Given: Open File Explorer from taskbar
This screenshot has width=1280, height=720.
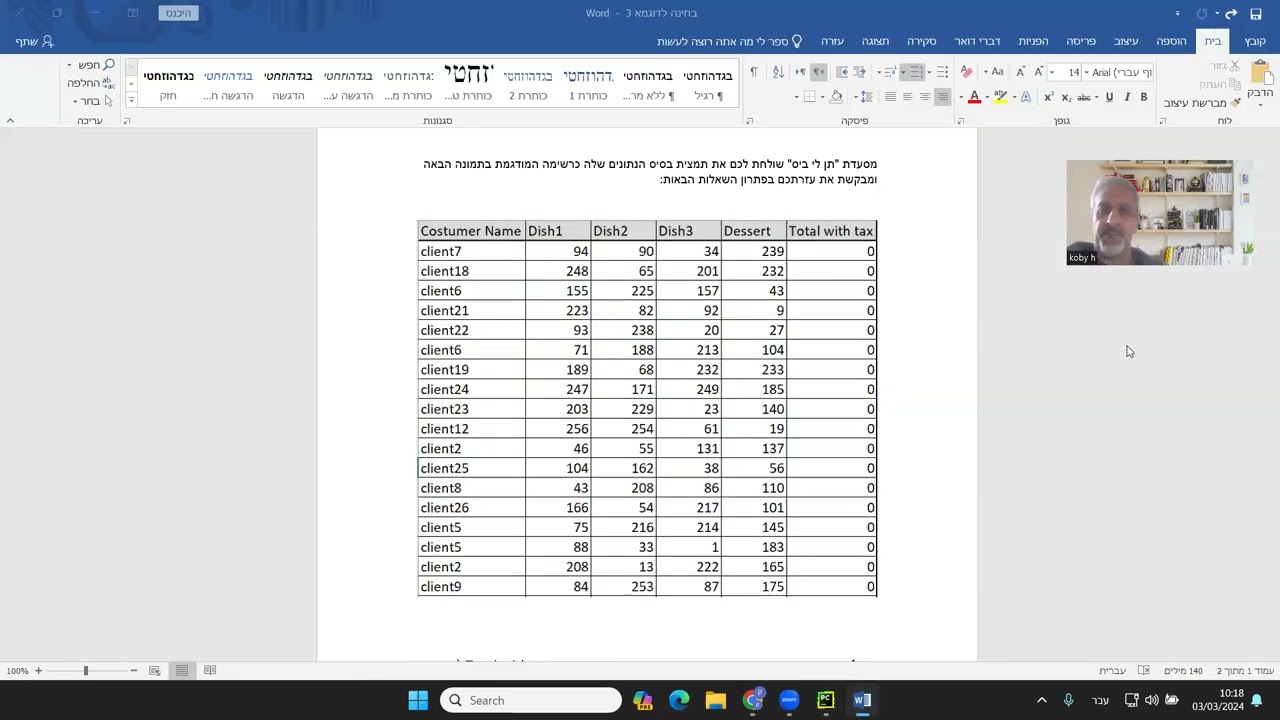Looking at the screenshot, I should tap(715, 700).
